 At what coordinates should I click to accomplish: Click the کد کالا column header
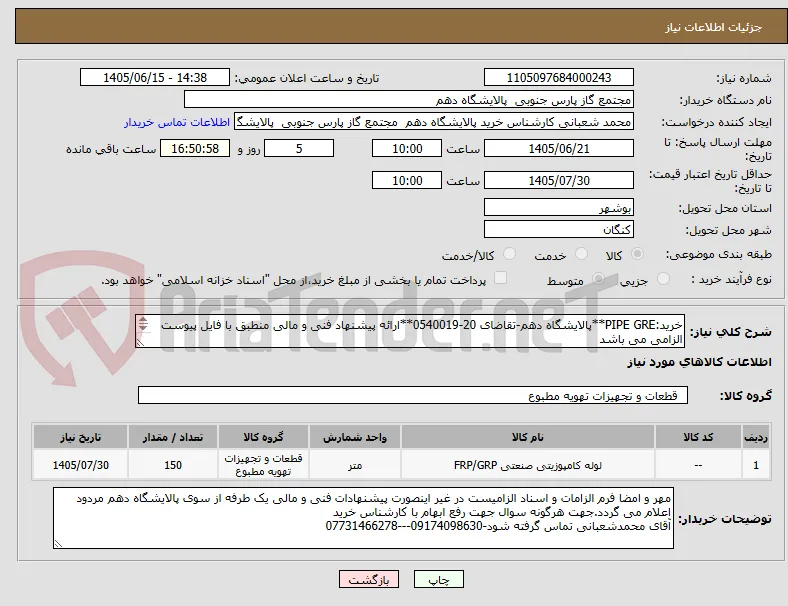pos(698,437)
